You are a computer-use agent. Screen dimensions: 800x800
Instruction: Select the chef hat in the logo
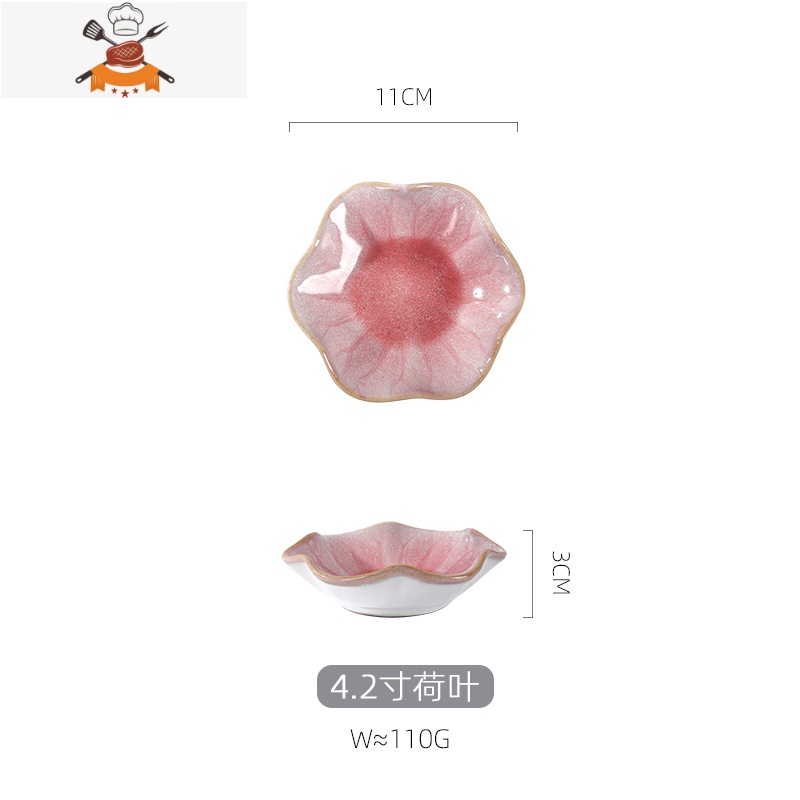click(126, 19)
